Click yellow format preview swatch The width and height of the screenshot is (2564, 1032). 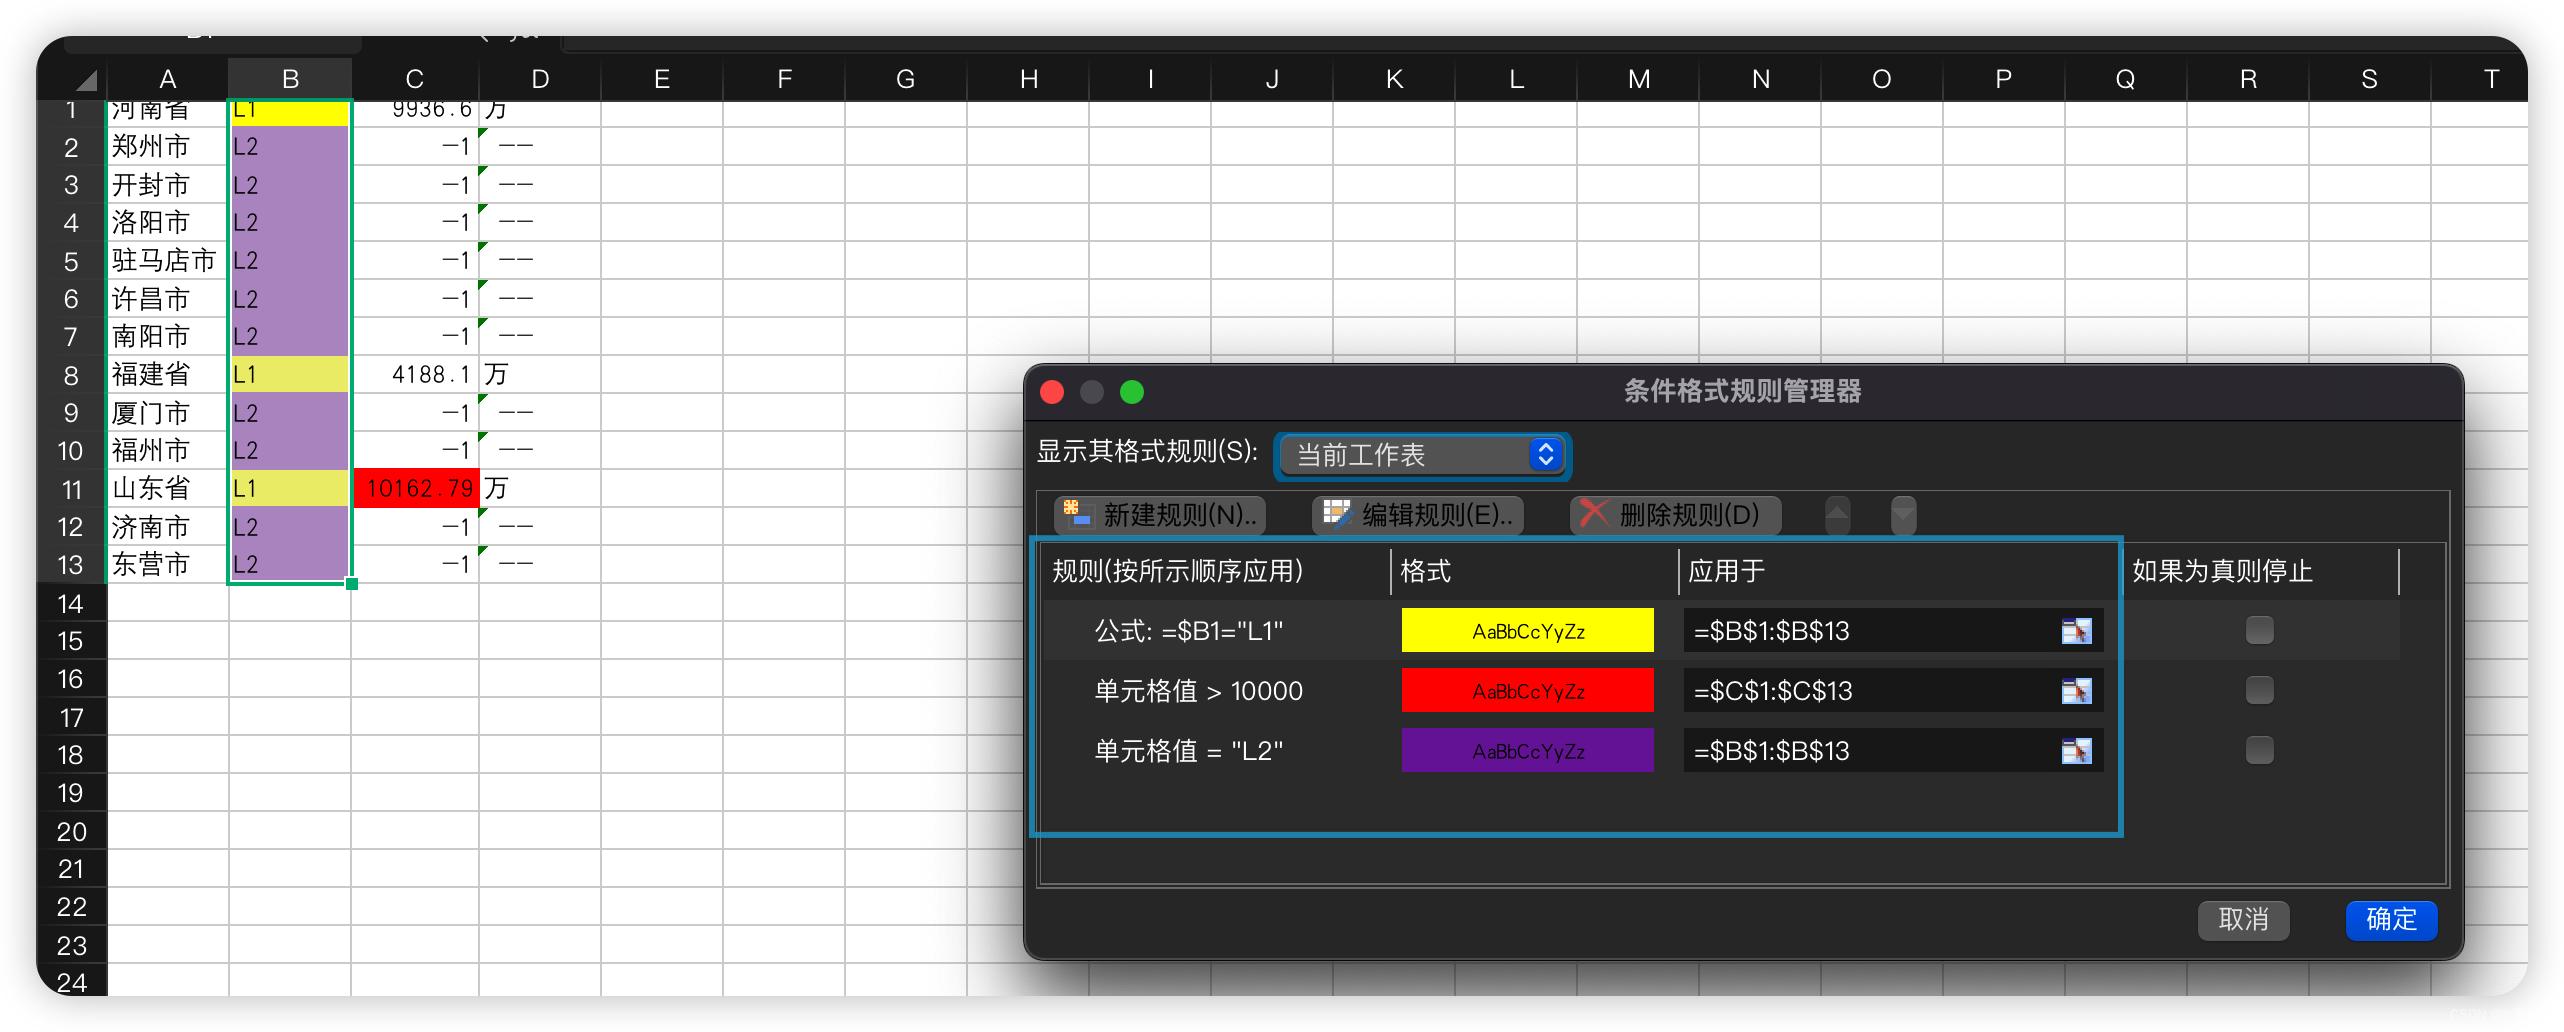[1527, 631]
